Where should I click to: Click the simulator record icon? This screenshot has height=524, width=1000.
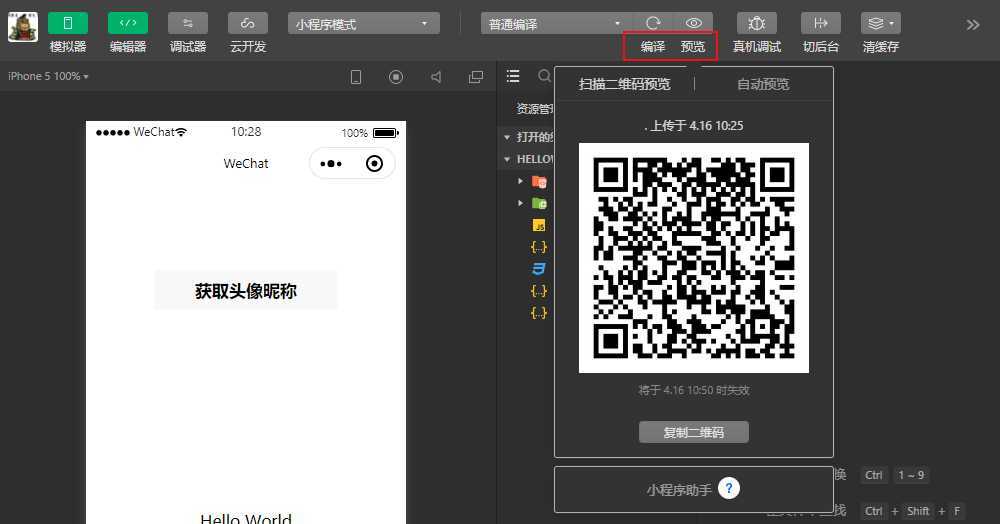coord(396,77)
